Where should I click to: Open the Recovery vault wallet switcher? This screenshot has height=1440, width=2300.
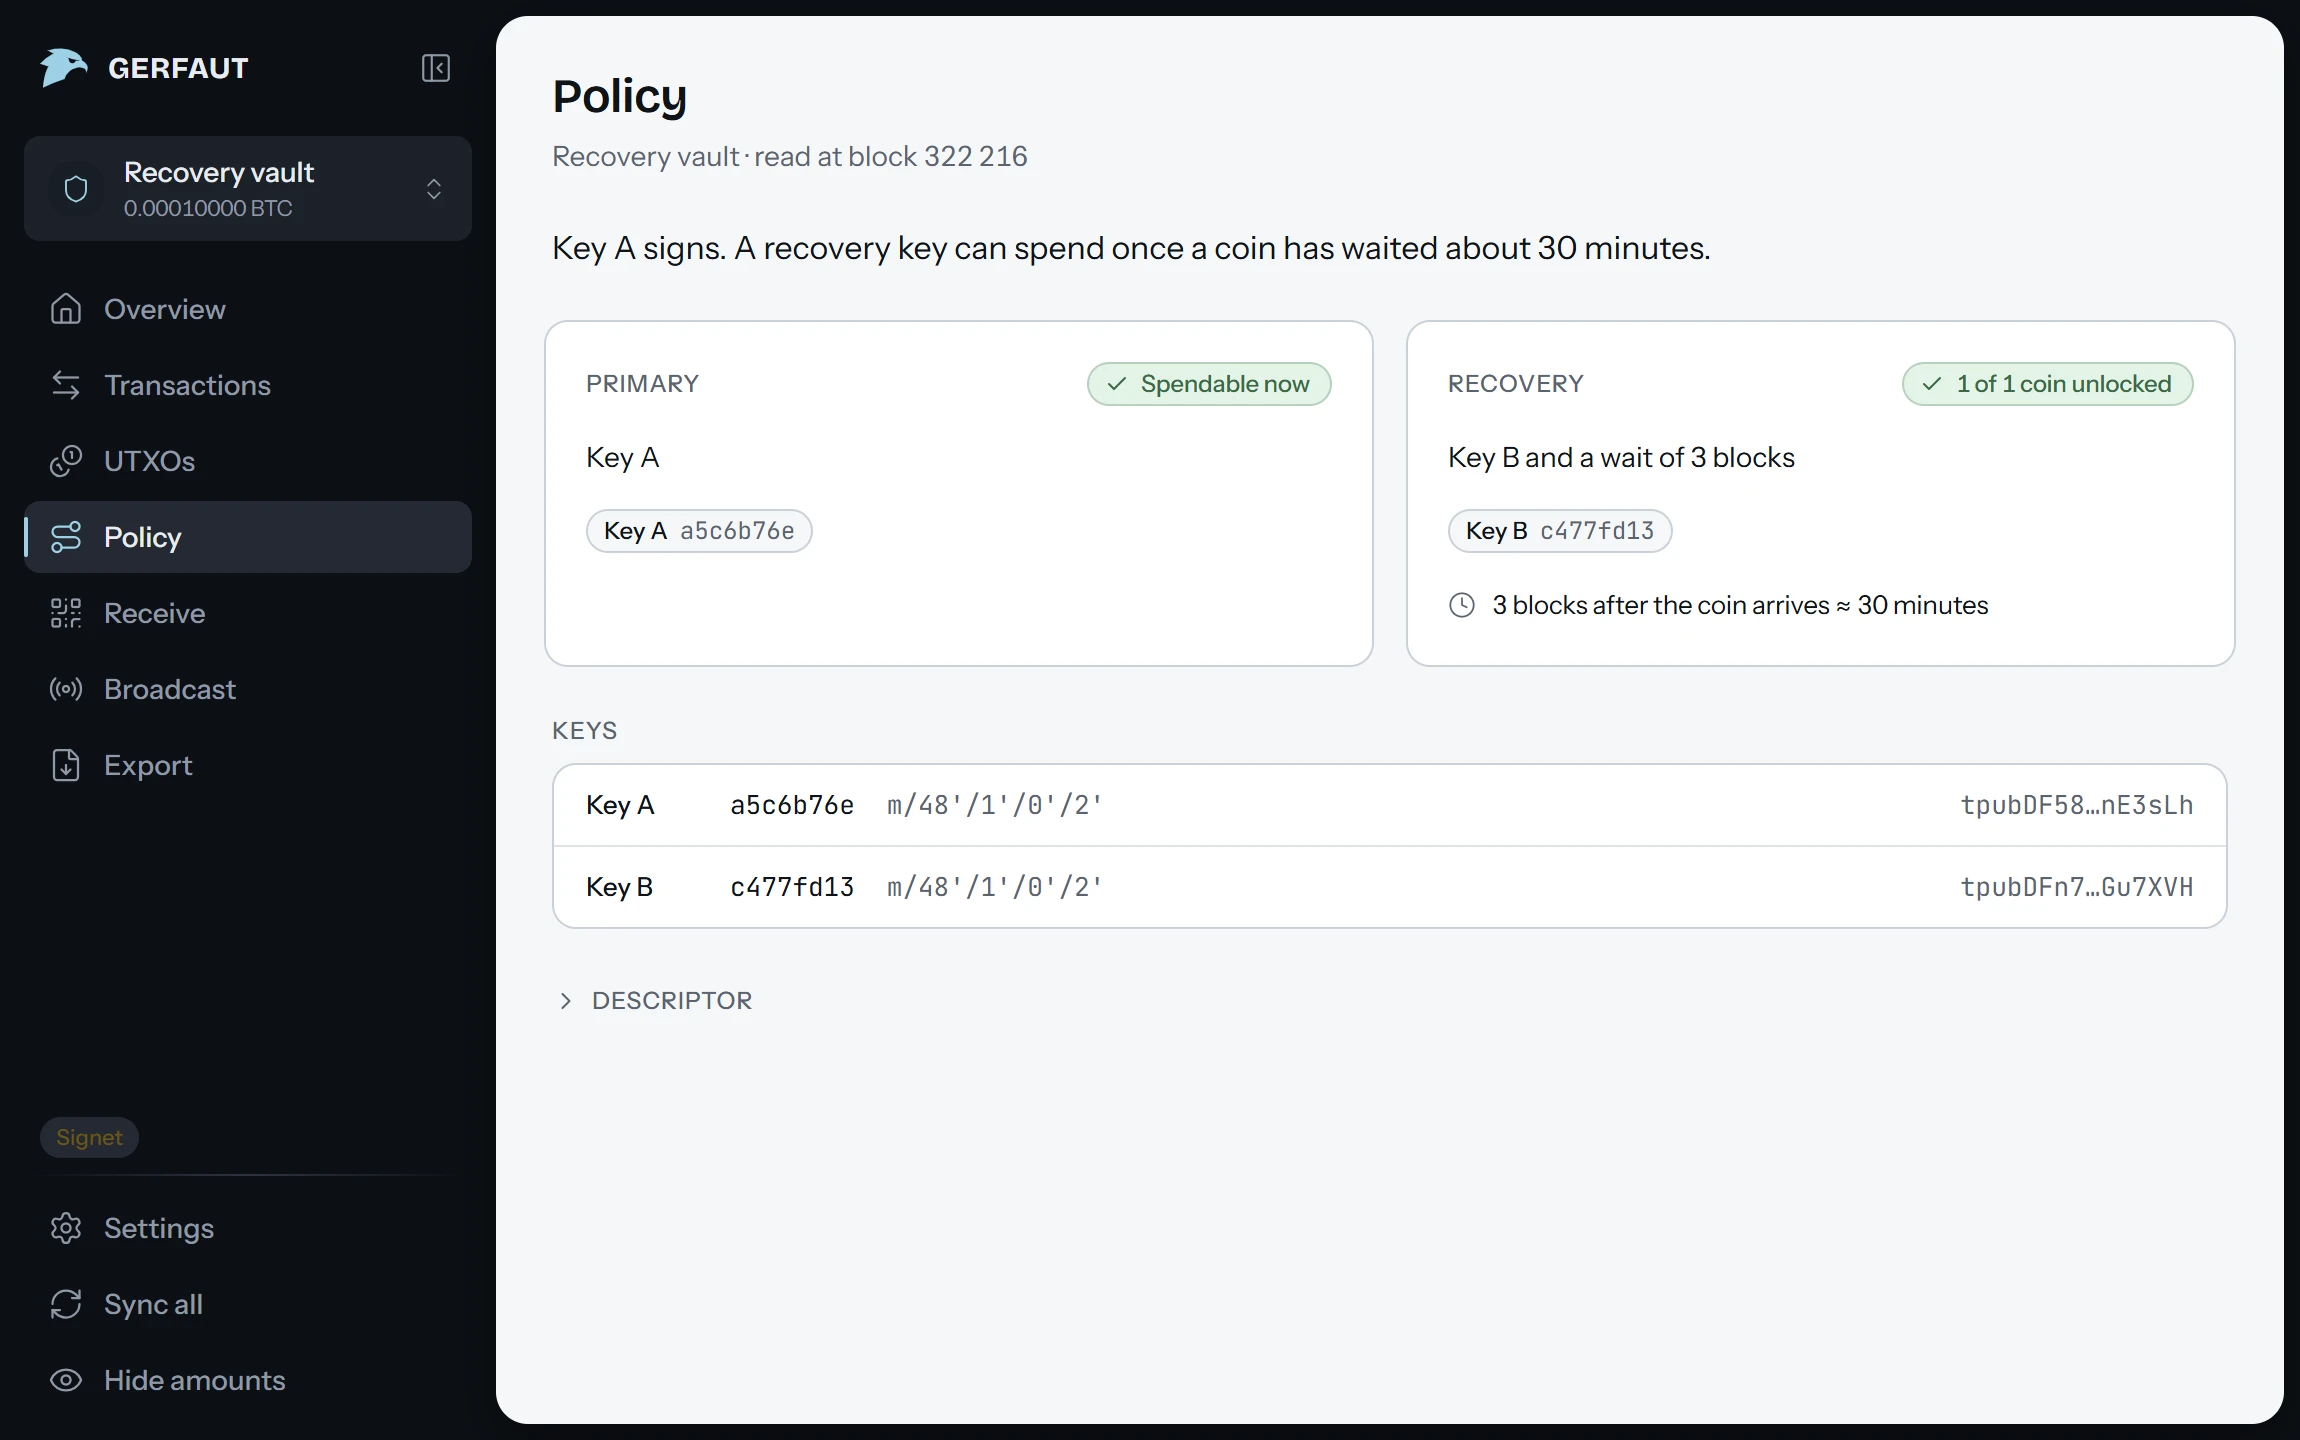[248, 188]
